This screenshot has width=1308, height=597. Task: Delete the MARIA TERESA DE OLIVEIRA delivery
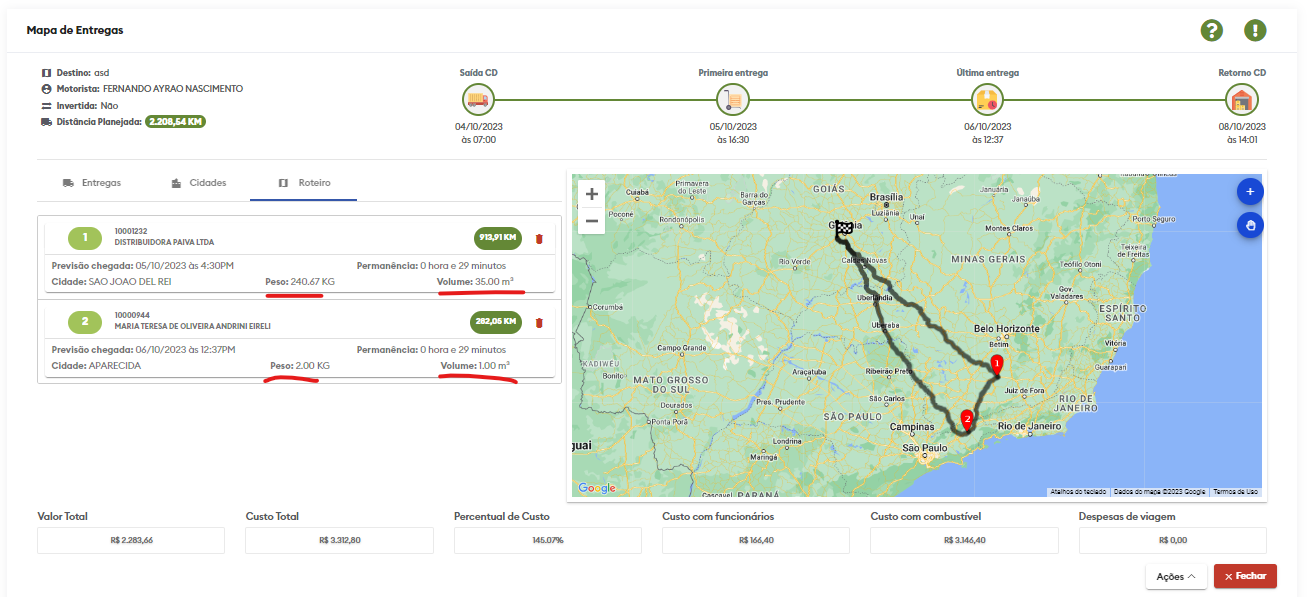pyautogui.click(x=539, y=322)
